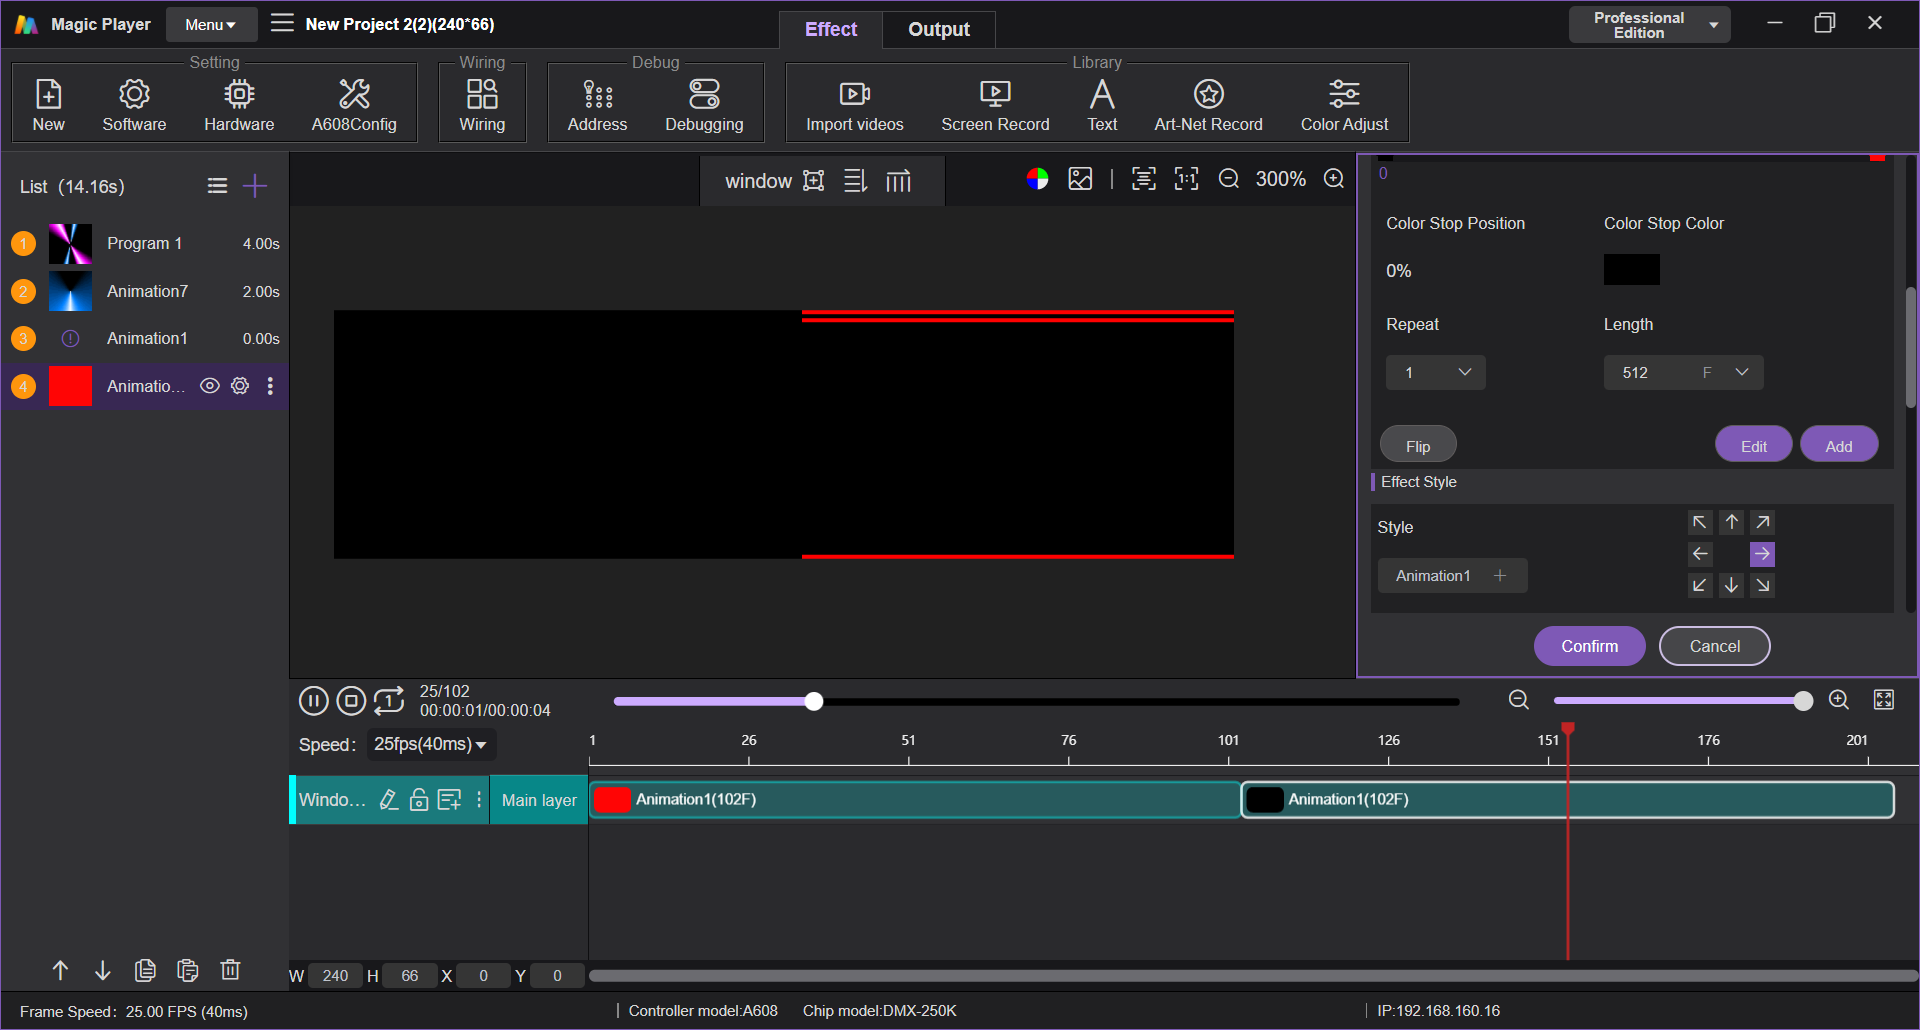This screenshot has width=1920, height=1030.
Task: Open Speed 25fps dropdown
Action: (x=431, y=744)
